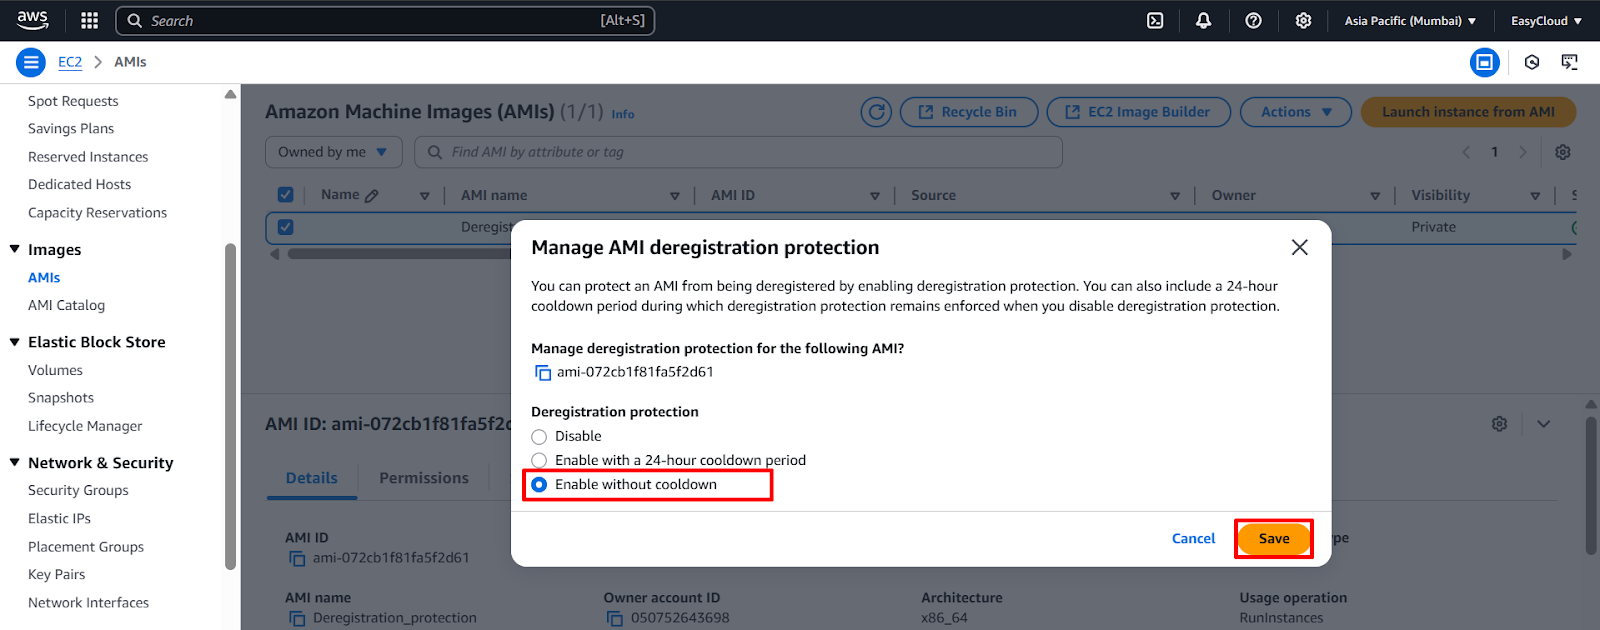1600x630 pixels.
Task: Click the hexagon clock icon near top right
Action: [1532, 62]
